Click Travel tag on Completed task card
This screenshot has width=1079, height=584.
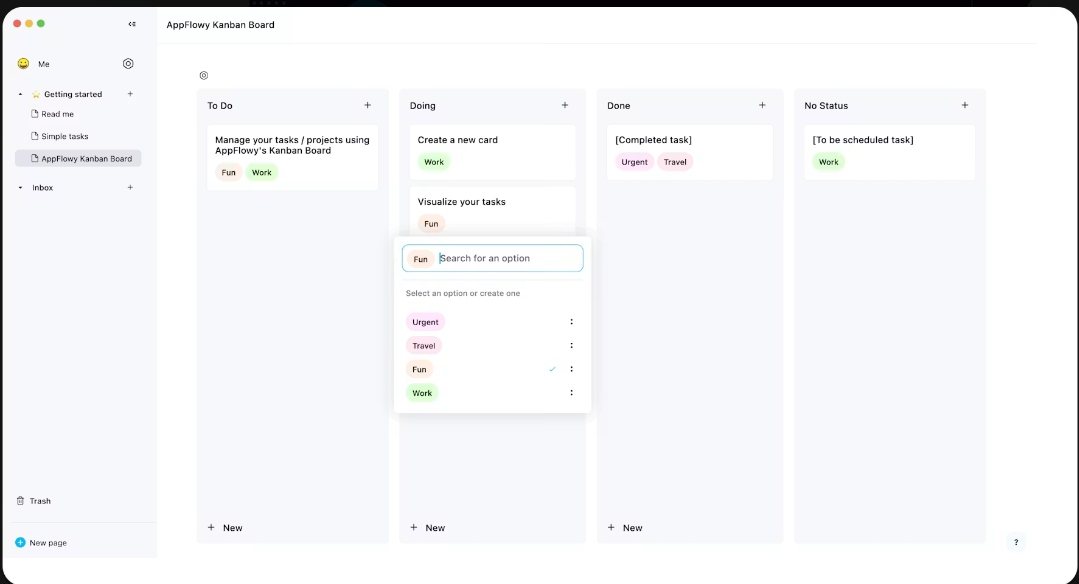(x=675, y=162)
